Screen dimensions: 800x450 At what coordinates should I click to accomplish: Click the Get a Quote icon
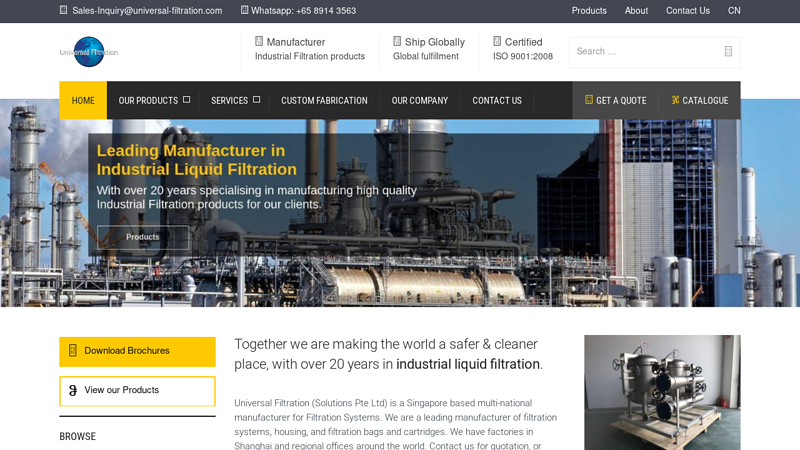point(589,100)
